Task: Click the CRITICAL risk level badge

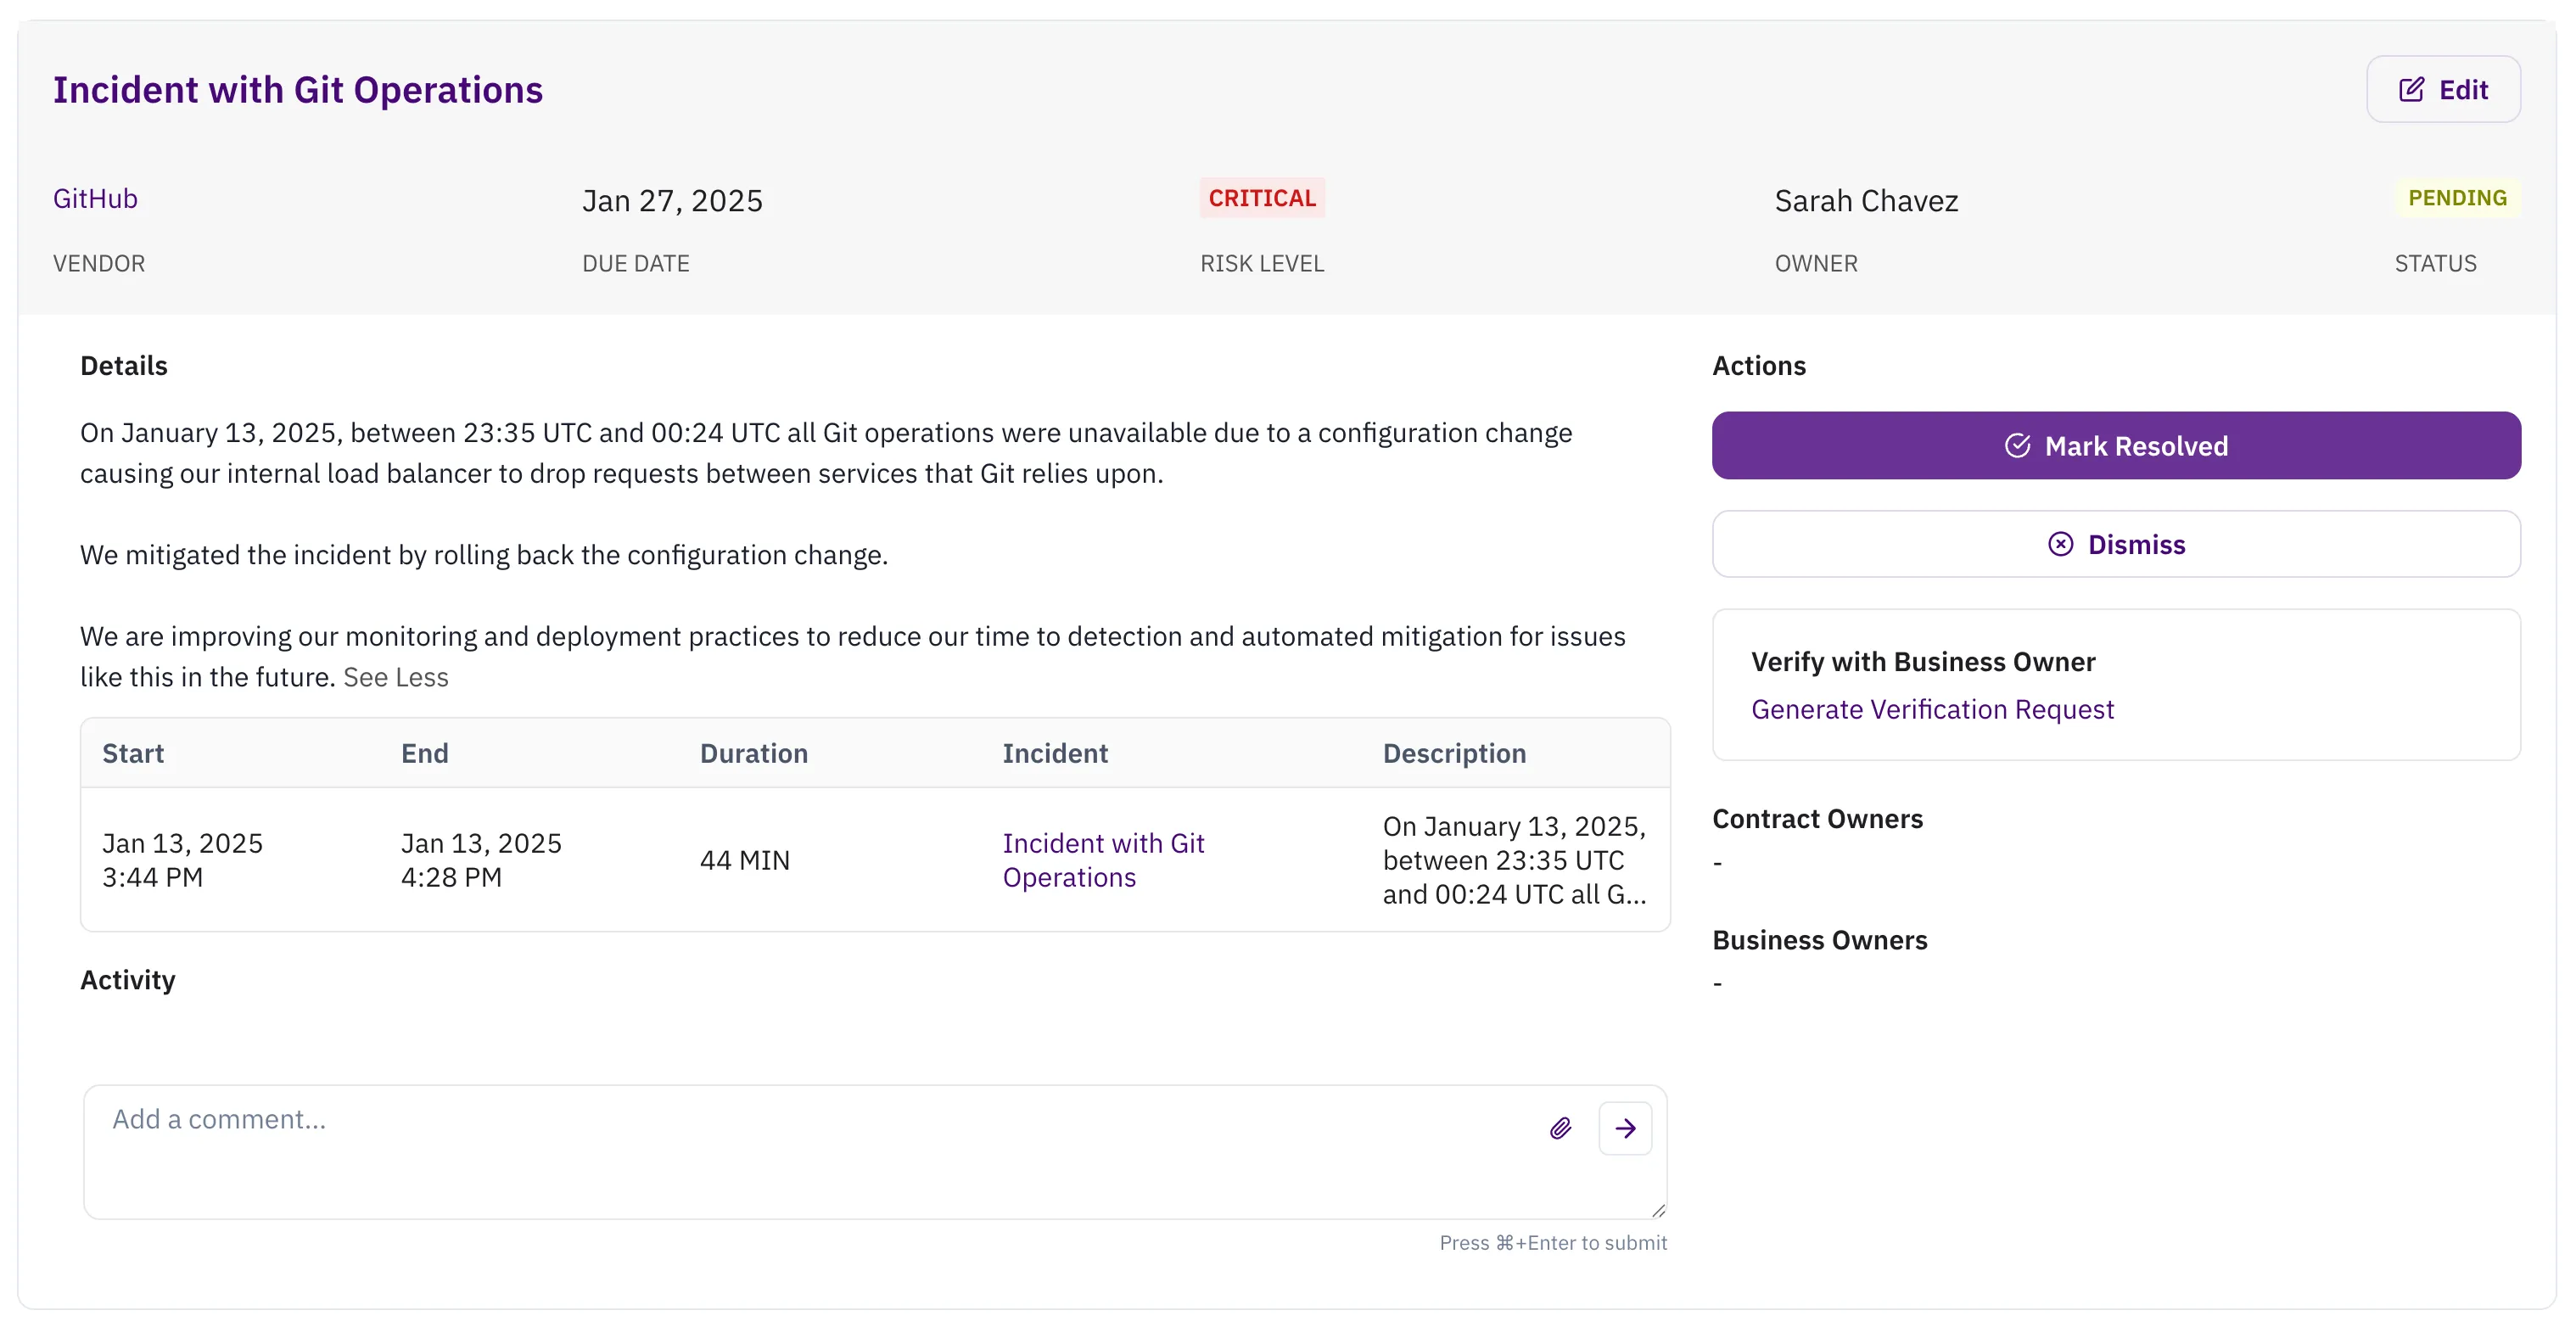Action: coord(1262,198)
